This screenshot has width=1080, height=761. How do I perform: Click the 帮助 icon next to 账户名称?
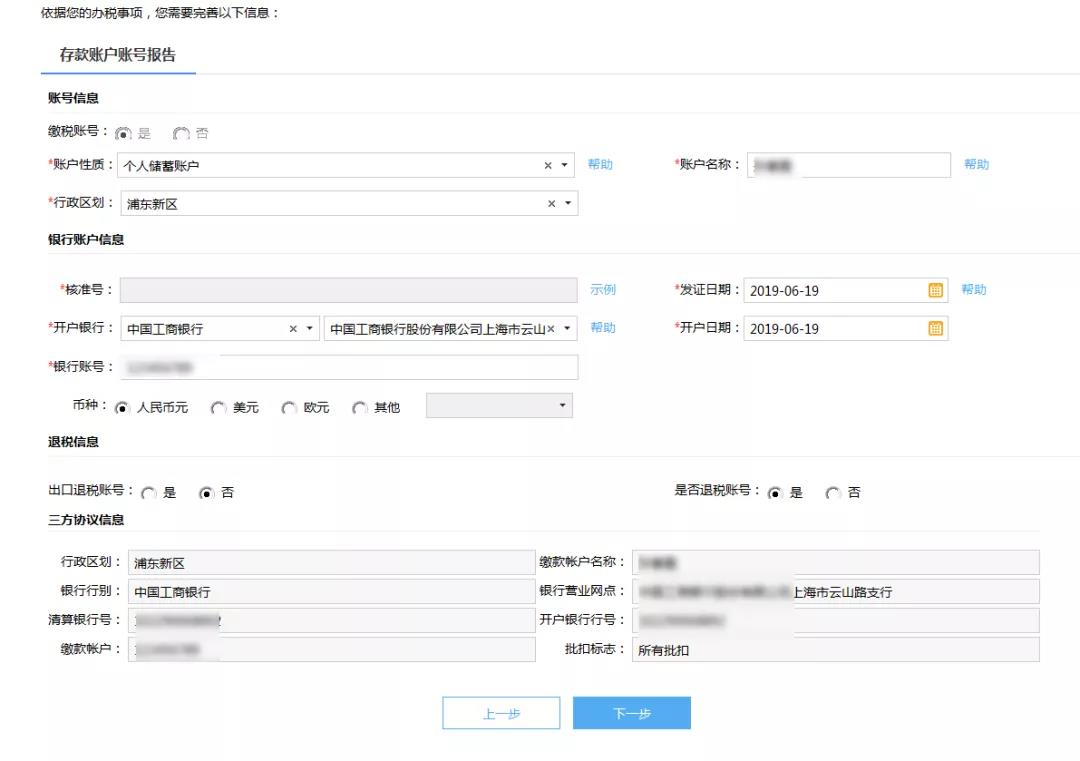coord(976,164)
